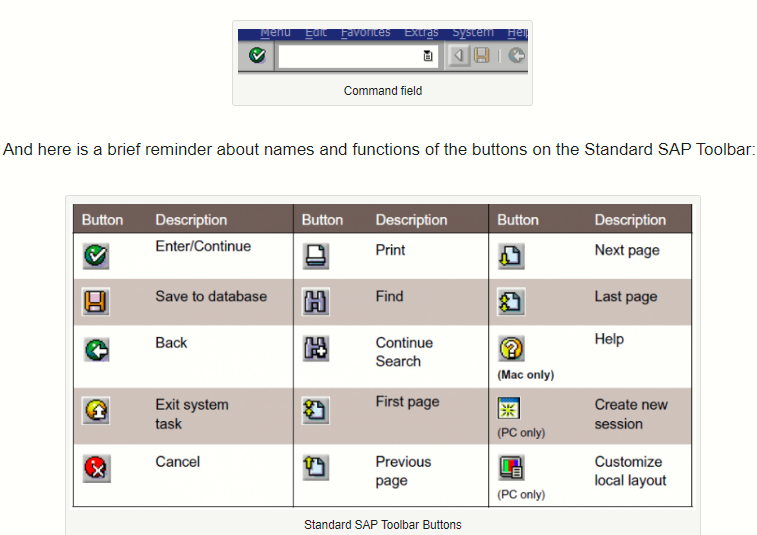Click the Enter/Continue icon in the table
Image resolution: width=757 pixels, height=535 pixels.
click(96, 255)
